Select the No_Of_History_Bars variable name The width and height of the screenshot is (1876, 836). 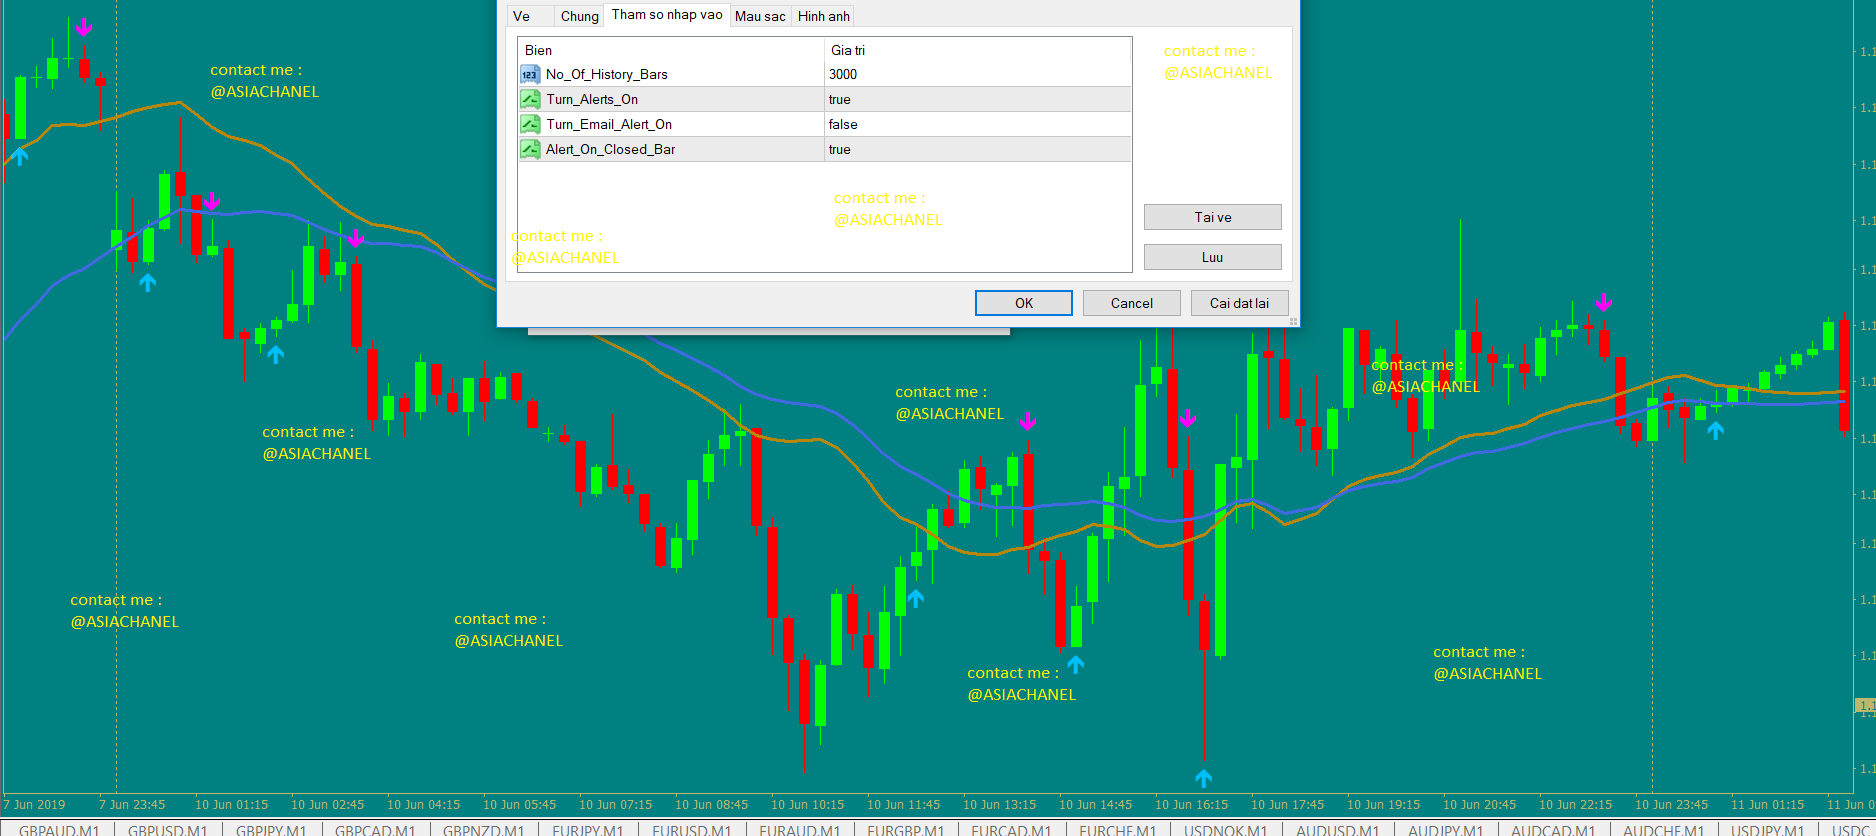tap(607, 74)
